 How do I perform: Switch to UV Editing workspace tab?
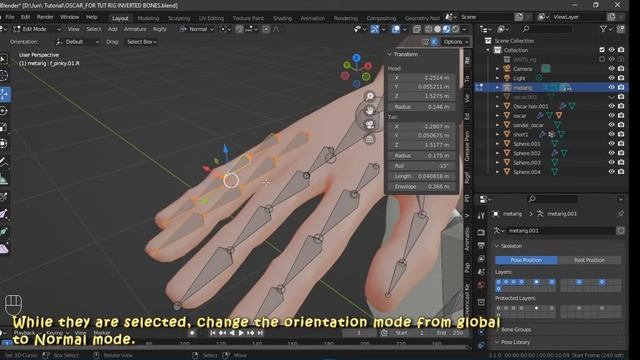211,18
